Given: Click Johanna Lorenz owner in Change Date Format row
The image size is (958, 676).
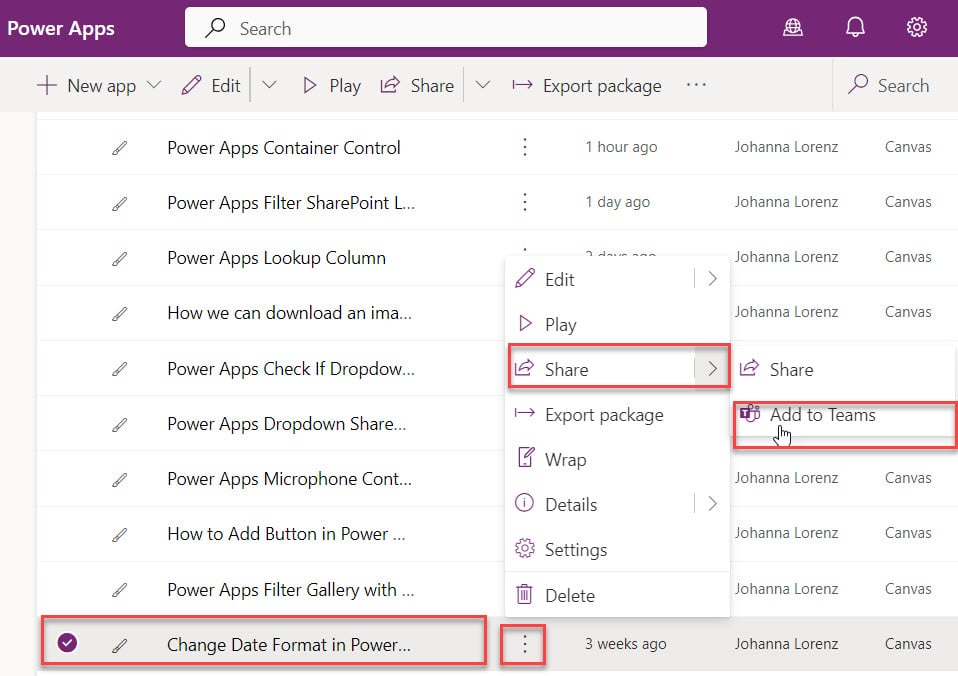Looking at the screenshot, I should pos(786,644).
